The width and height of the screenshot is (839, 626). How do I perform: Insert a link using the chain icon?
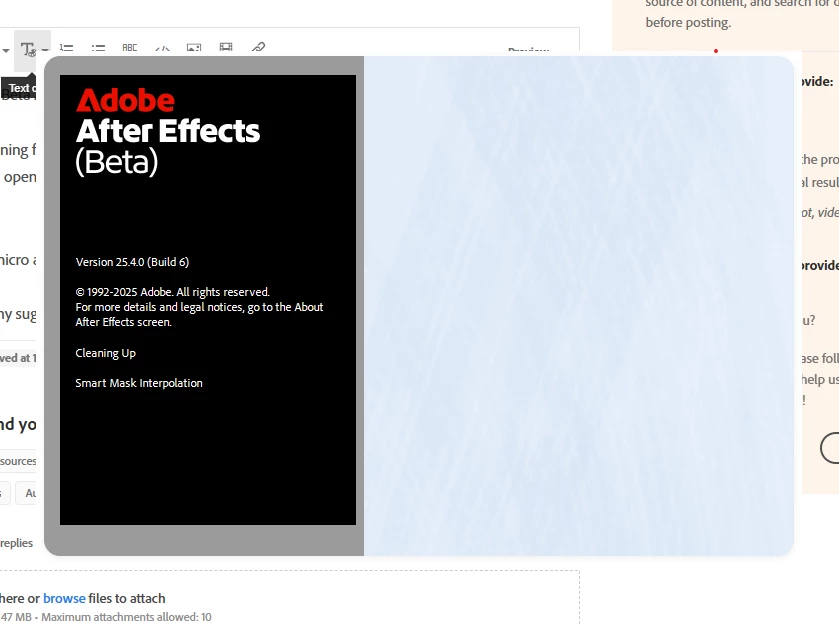coord(258,47)
